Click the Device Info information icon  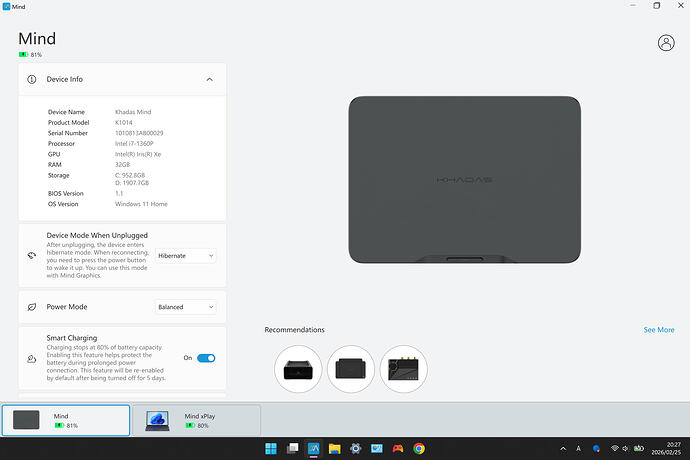click(x=32, y=79)
